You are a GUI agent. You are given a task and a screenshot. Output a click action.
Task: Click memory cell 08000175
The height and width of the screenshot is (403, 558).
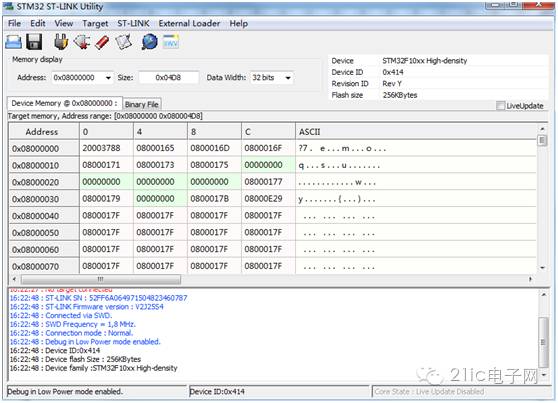pyautogui.click(x=214, y=165)
